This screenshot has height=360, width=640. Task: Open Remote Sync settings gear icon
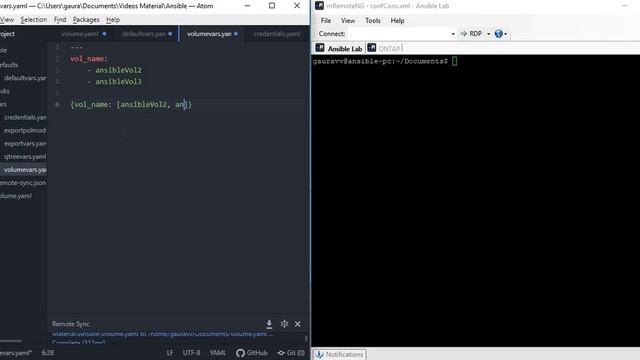284,324
